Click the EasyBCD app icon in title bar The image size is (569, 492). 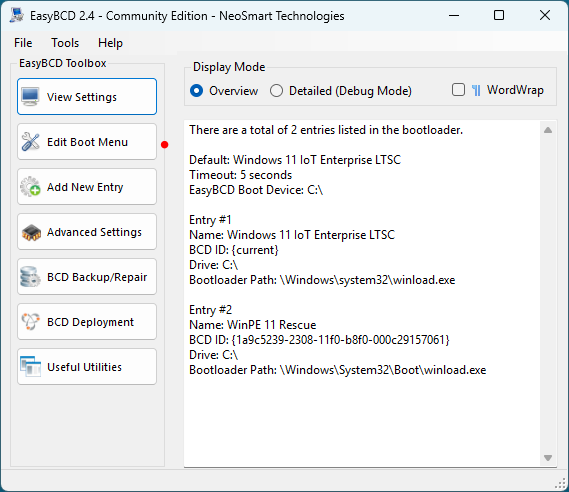pyautogui.click(x=17, y=15)
